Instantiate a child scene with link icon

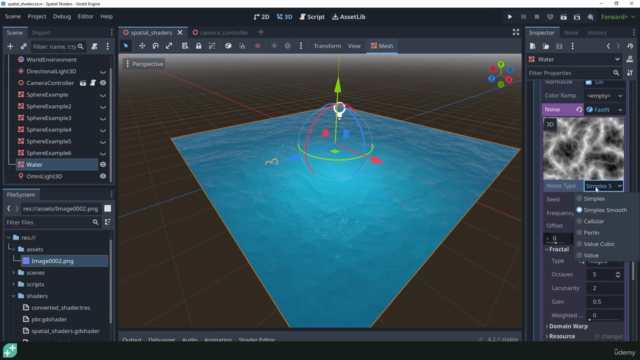[24, 47]
